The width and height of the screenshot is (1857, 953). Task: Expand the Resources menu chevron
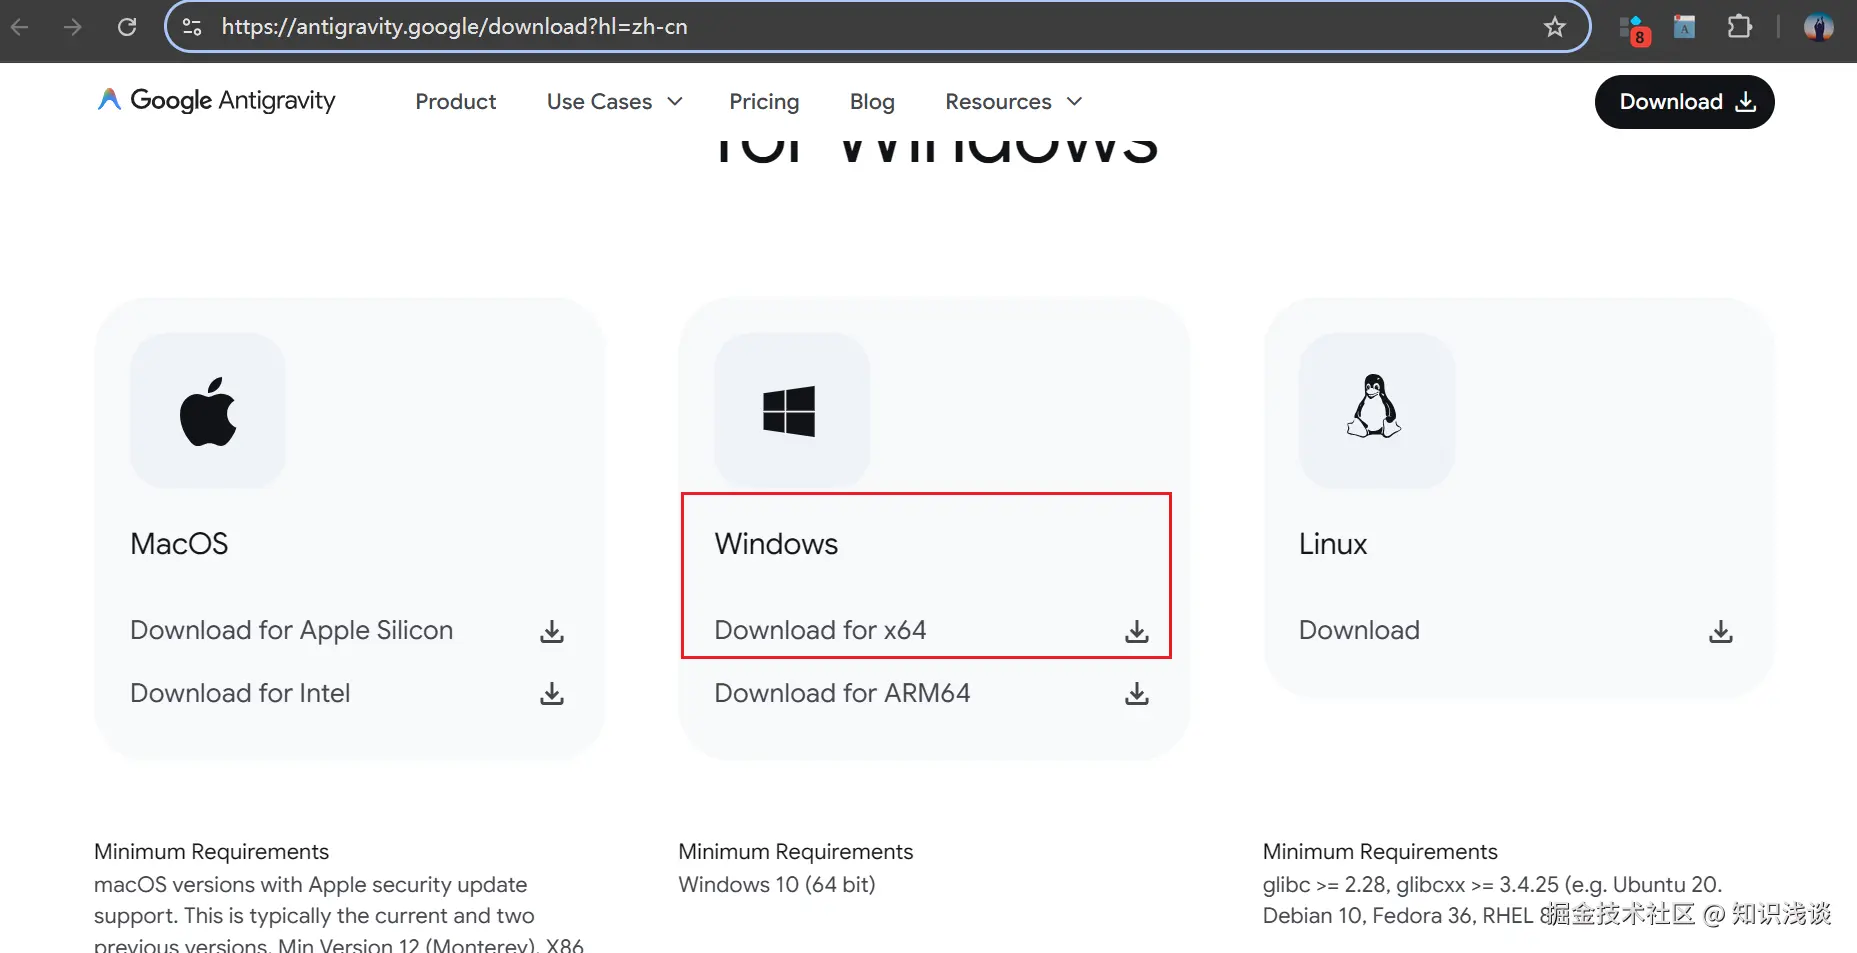click(1075, 102)
